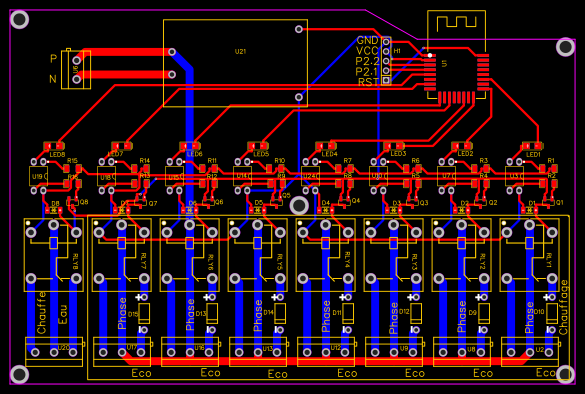Click the U17 terminal block label
The width and height of the screenshot is (585, 394).
[132, 347]
